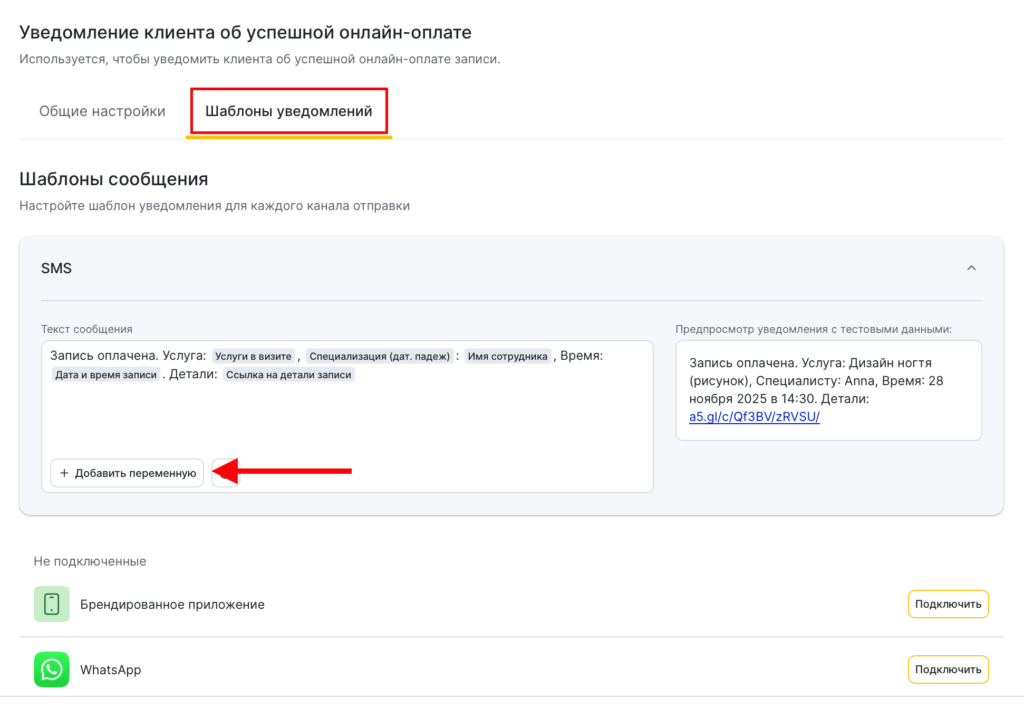Select the Специализация (дат. падеж) variable chip
Image resolution: width=1024 pixels, height=708 pixels.
[379, 356]
